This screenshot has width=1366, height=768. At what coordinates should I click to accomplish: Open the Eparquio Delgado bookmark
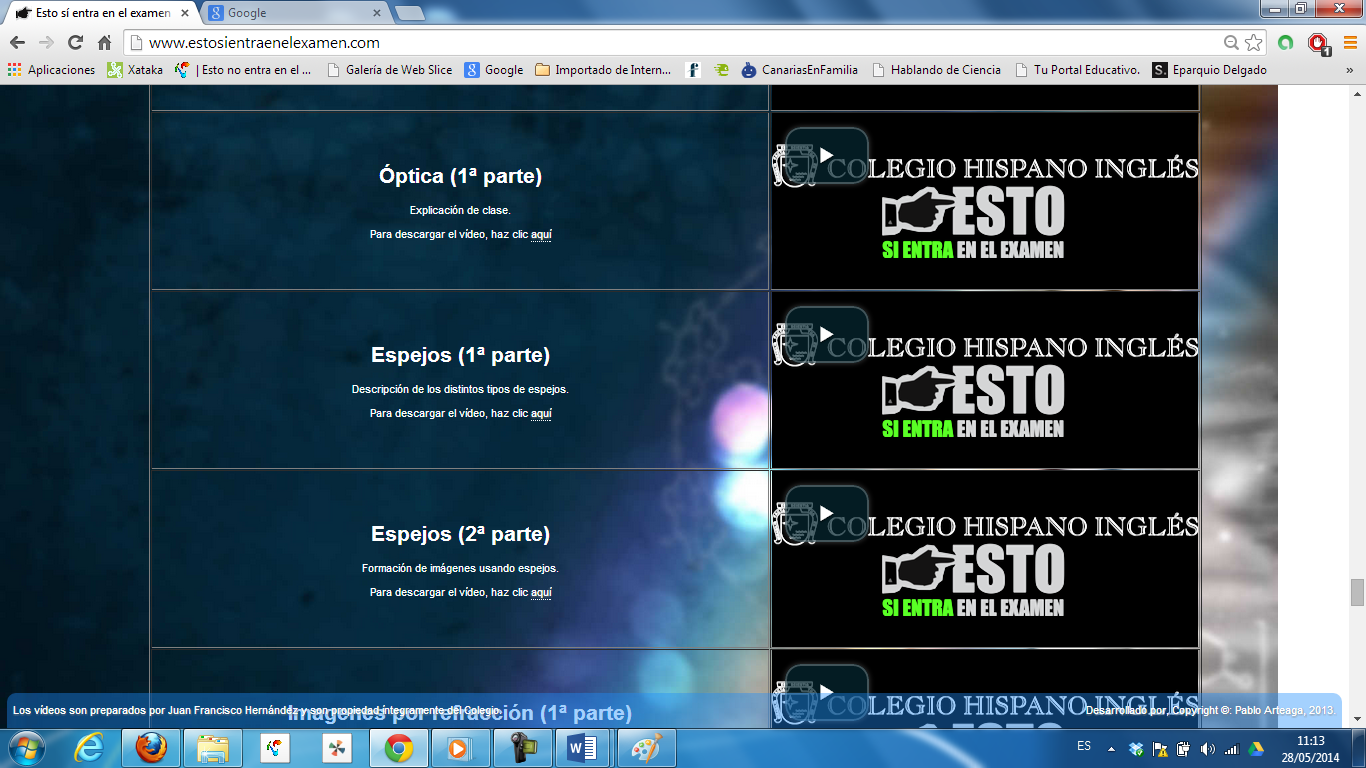pyautogui.click(x=1209, y=70)
